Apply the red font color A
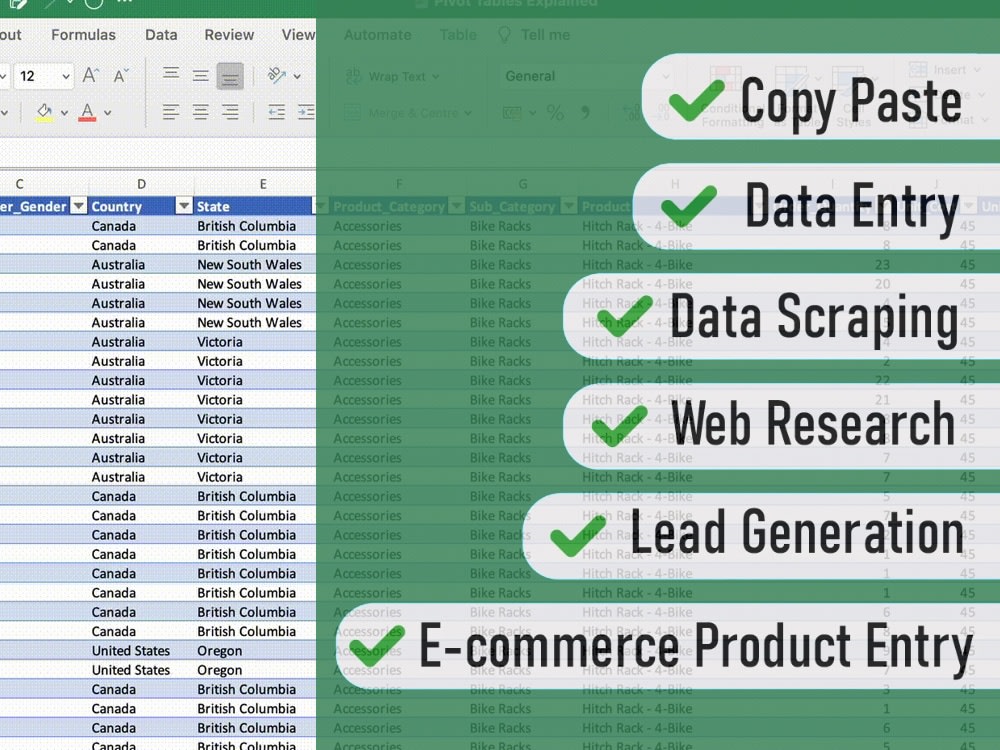 (87, 112)
